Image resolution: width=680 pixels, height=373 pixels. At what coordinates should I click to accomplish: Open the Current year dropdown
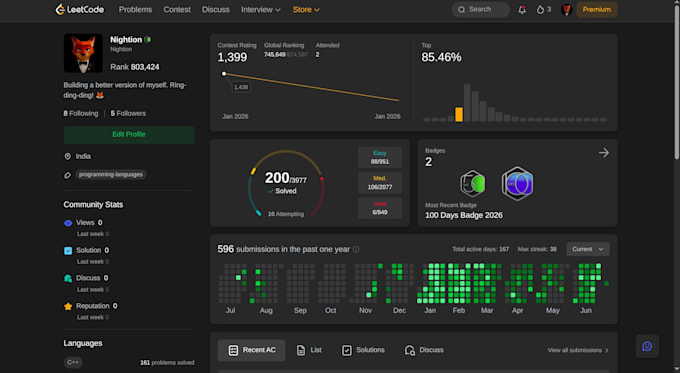[588, 249]
